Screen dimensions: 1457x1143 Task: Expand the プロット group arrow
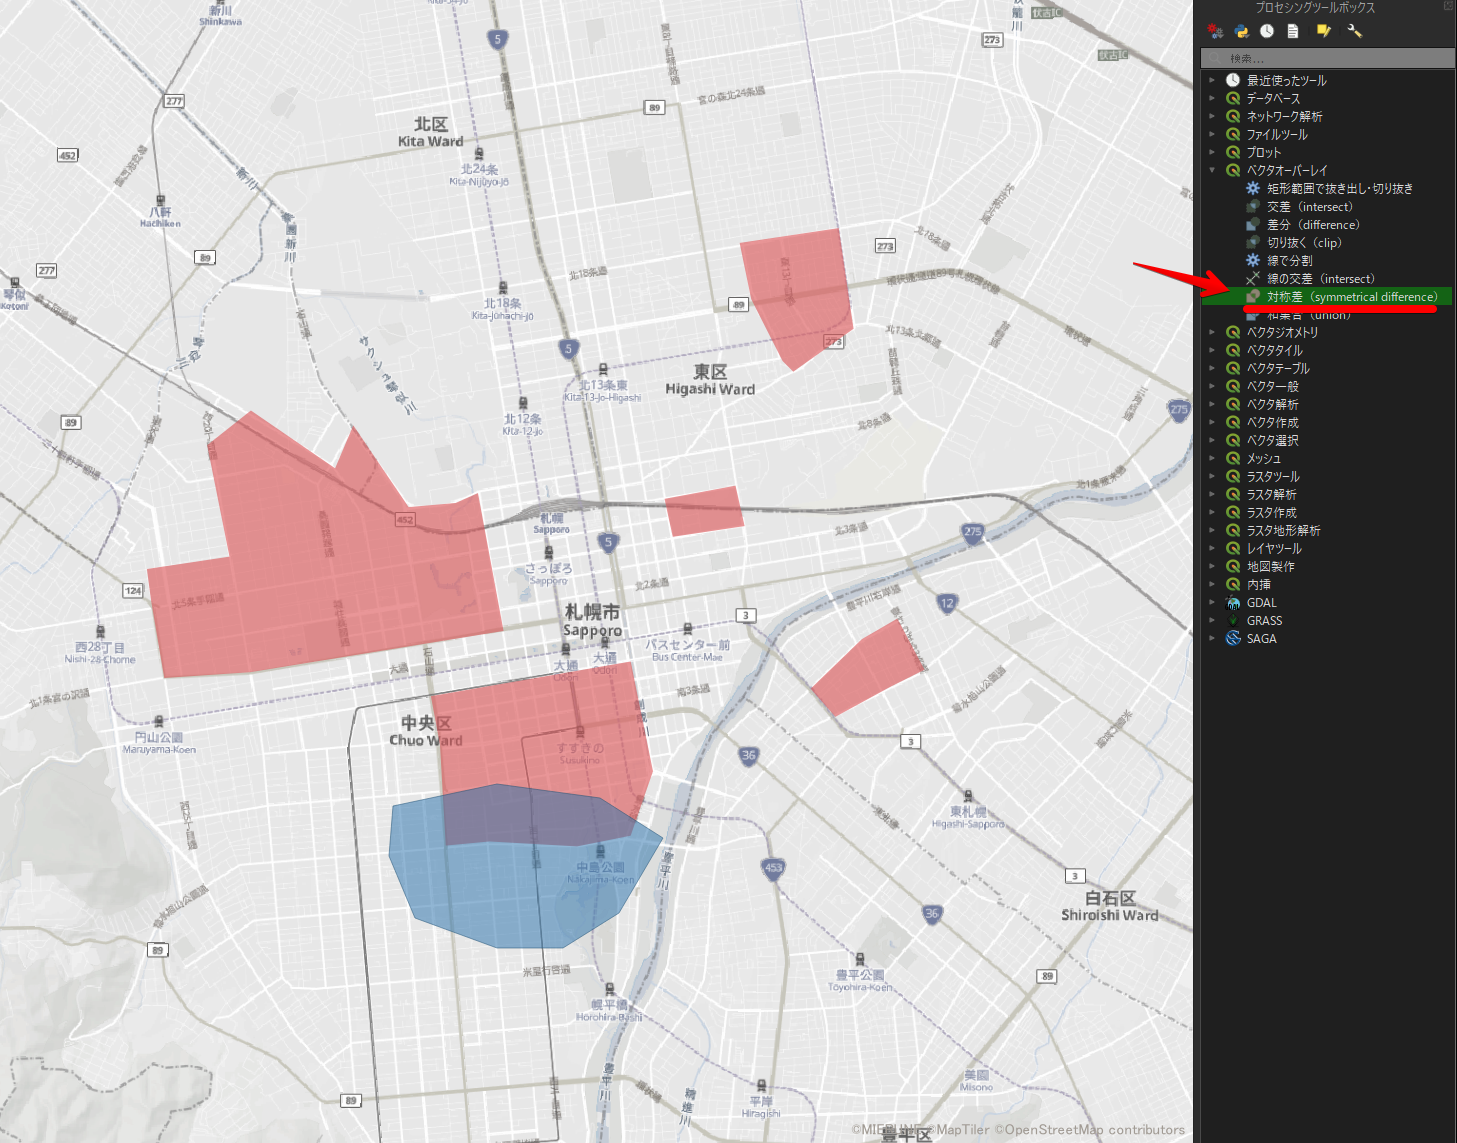pos(1213,152)
